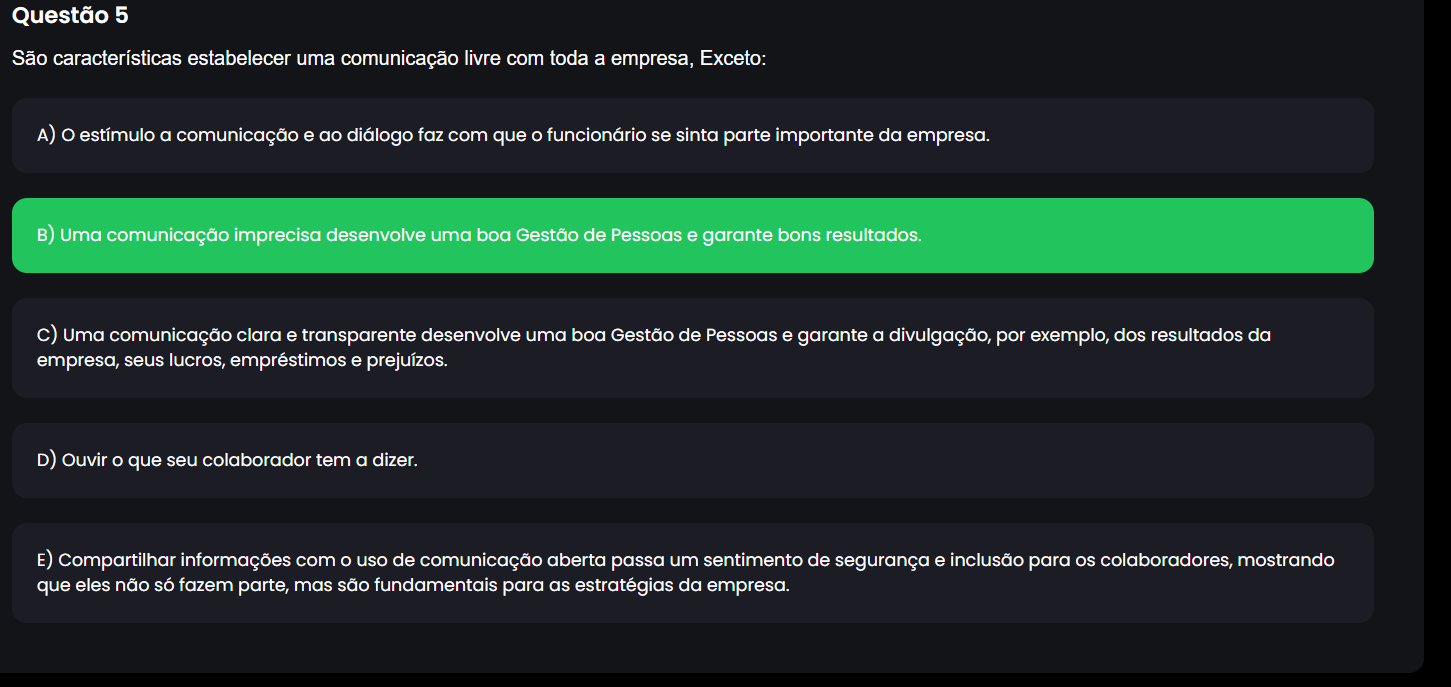
Task: Pick option D, Ouvir o que seu colaborador
Action: [x=692, y=460]
